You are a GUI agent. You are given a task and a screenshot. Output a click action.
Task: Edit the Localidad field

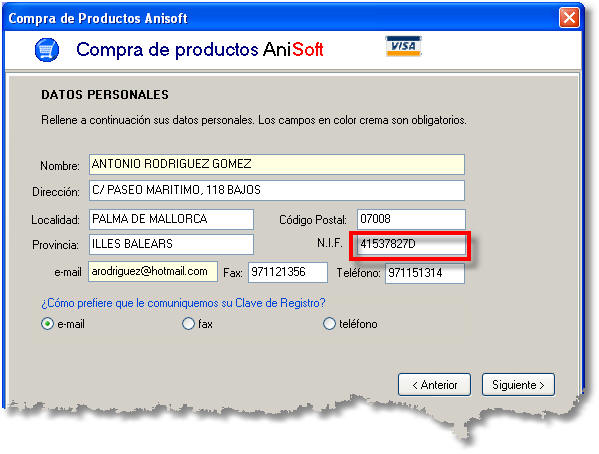(171, 219)
